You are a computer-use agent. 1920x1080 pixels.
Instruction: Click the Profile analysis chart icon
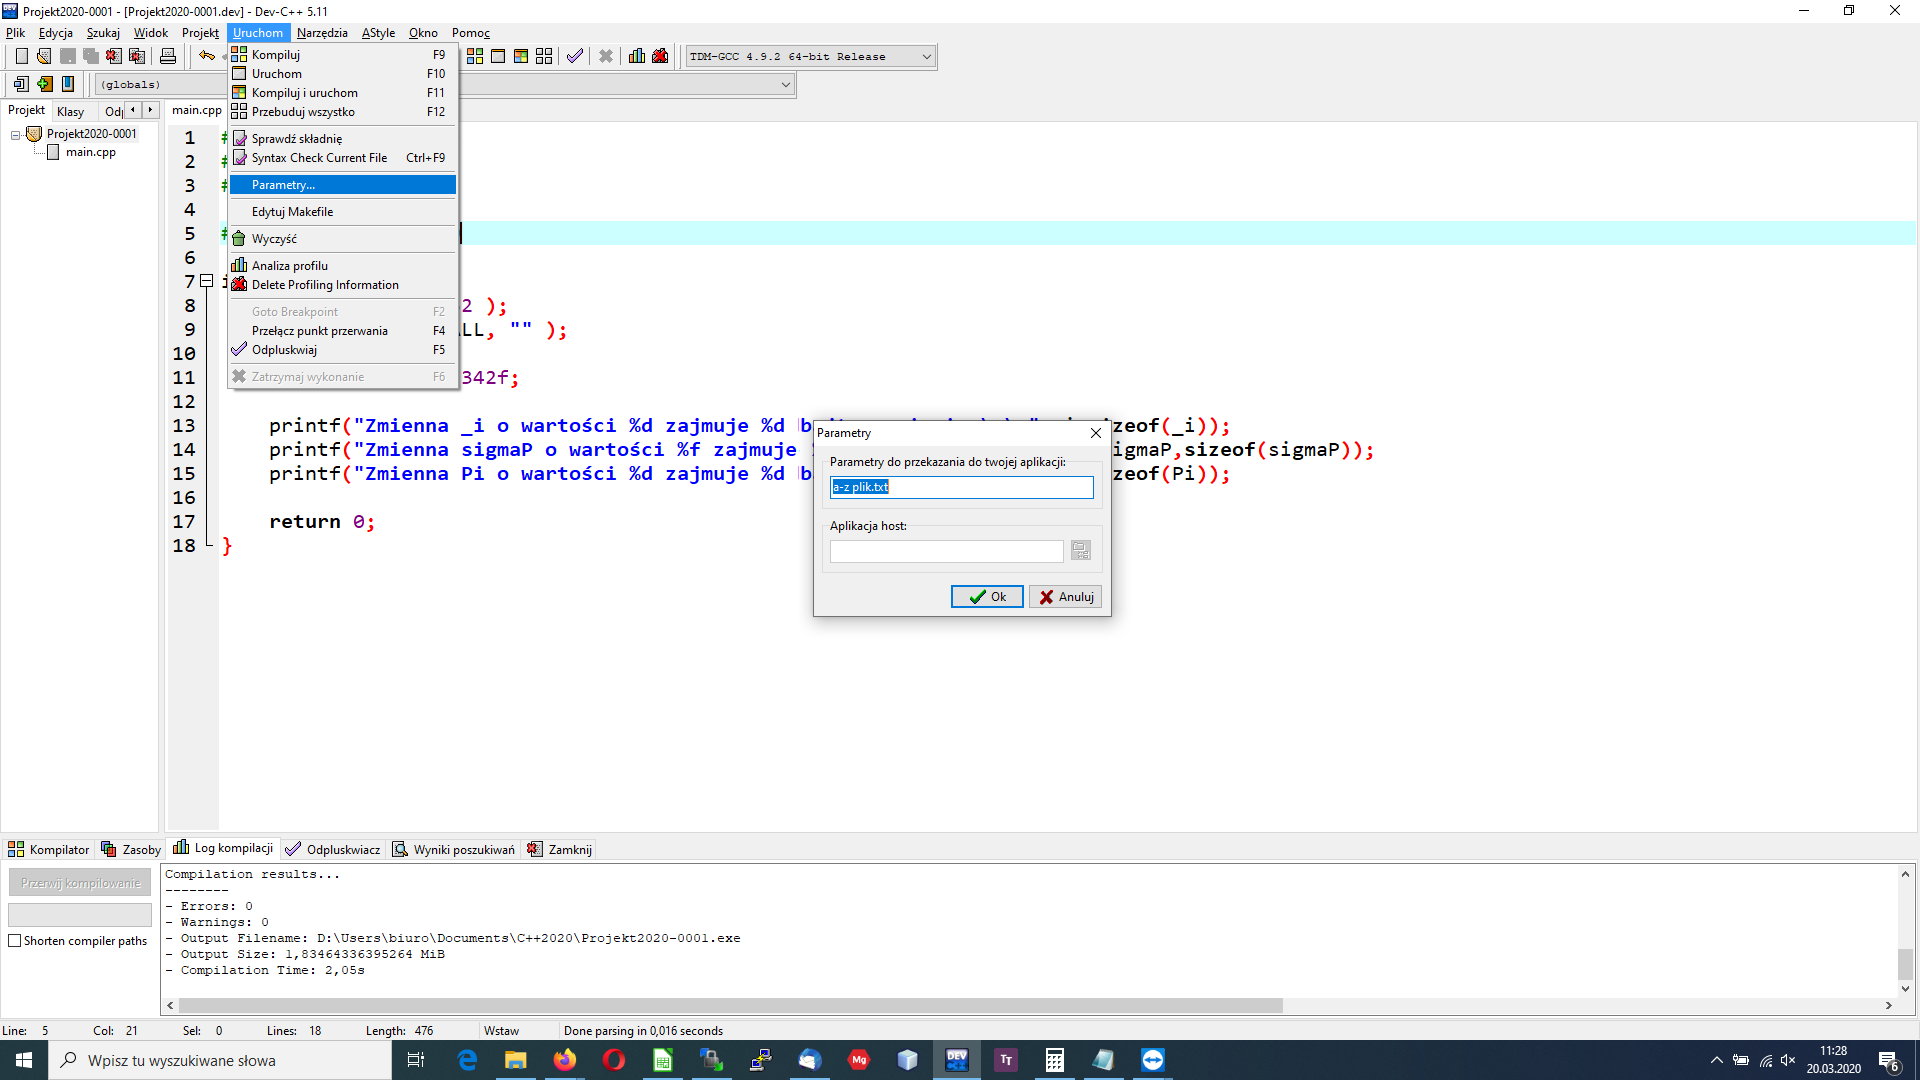pyautogui.click(x=637, y=56)
